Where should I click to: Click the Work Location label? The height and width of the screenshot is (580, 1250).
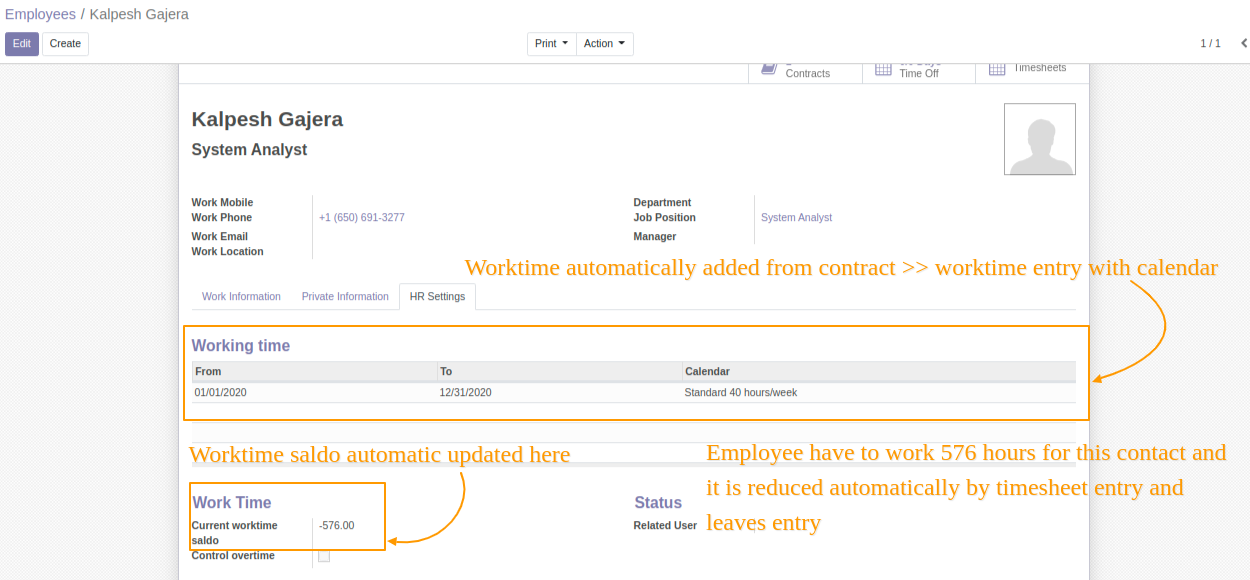[228, 252]
